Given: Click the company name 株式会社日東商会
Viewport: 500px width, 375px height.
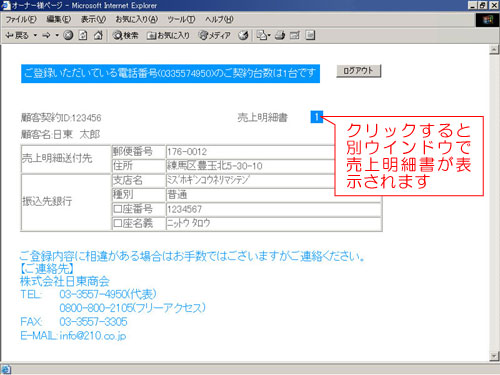Looking at the screenshot, I should (65, 281).
